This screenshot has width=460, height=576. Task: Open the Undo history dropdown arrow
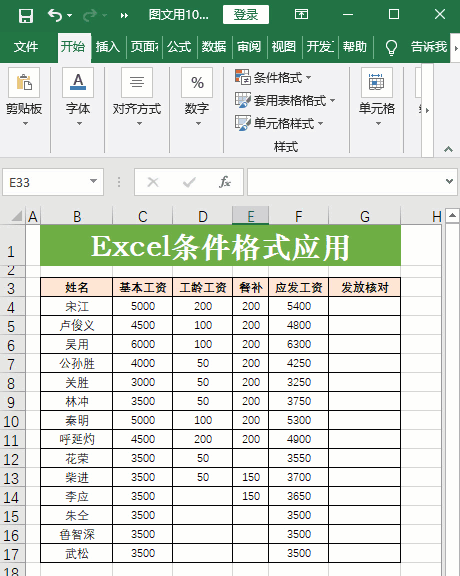69,15
